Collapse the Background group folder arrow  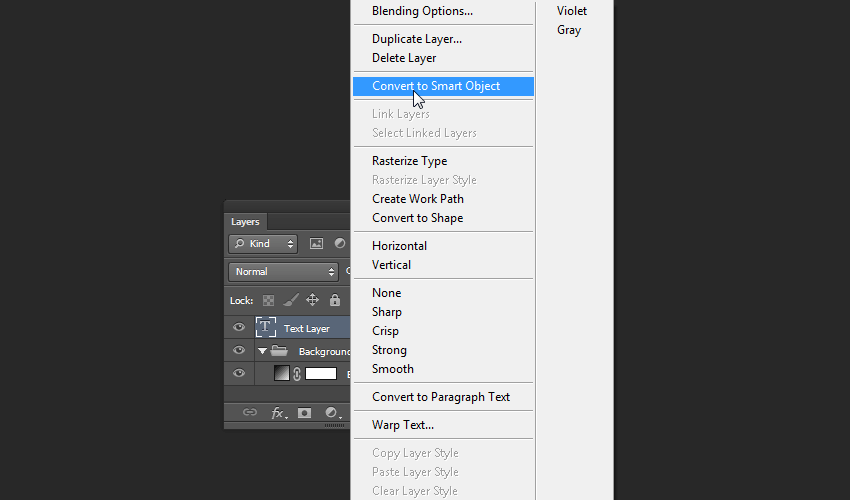263,351
